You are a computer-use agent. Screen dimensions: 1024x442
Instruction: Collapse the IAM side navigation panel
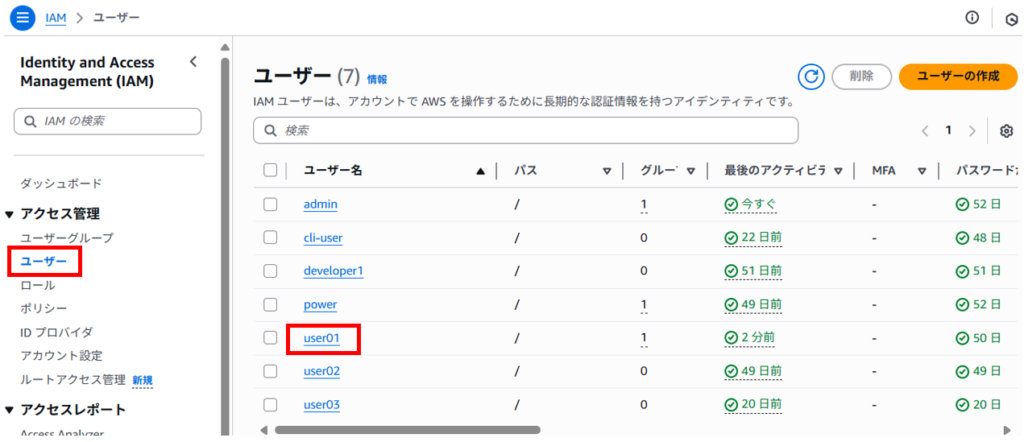point(193,62)
